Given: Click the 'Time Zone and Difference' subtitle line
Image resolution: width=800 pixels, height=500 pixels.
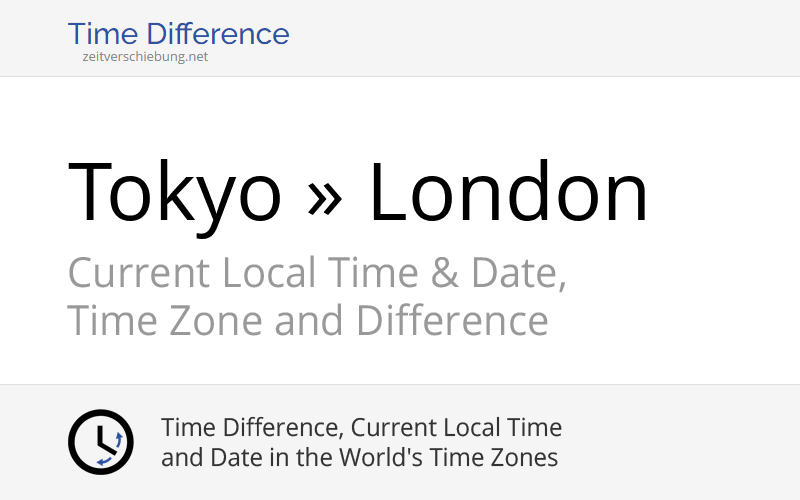Looking at the screenshot, I should click(307, 321).
